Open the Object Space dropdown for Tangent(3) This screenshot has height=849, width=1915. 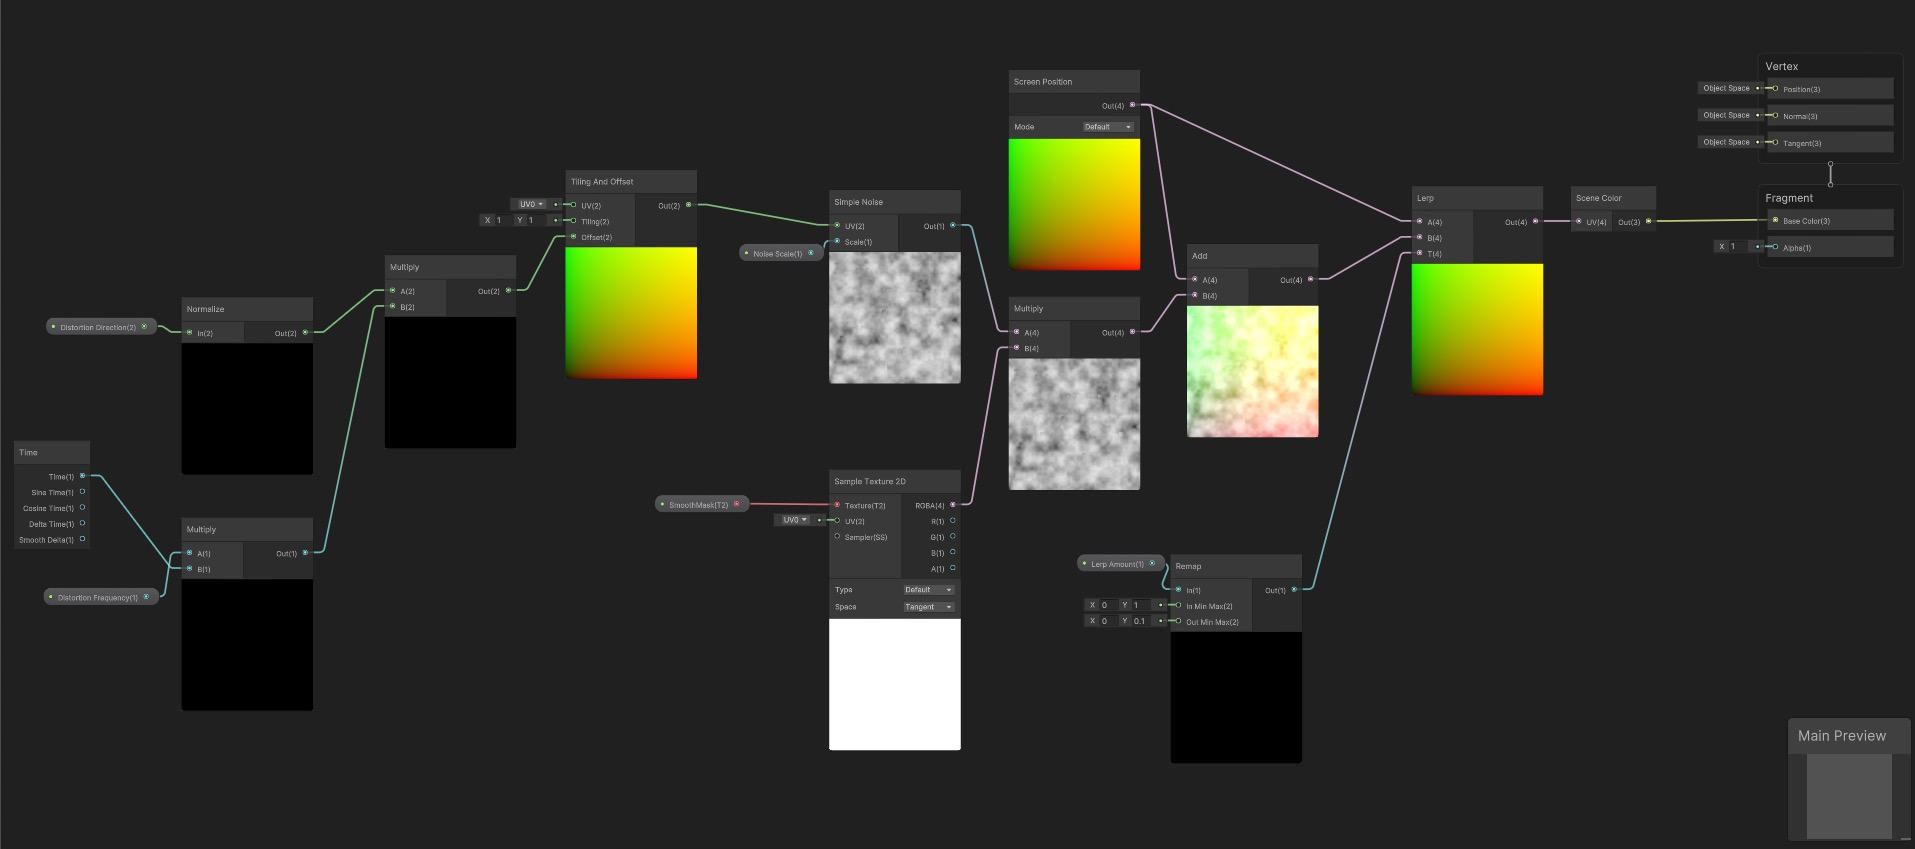tap(1727, 142)
